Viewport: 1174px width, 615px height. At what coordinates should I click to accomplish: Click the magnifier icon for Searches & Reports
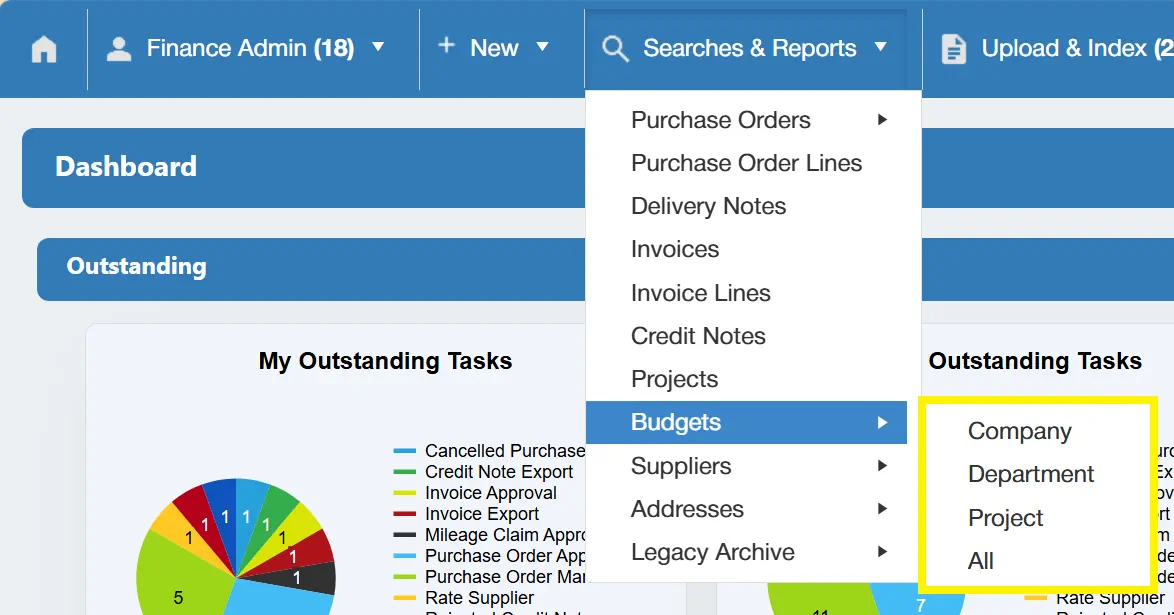pyautogui.click(x=615, y=49)
